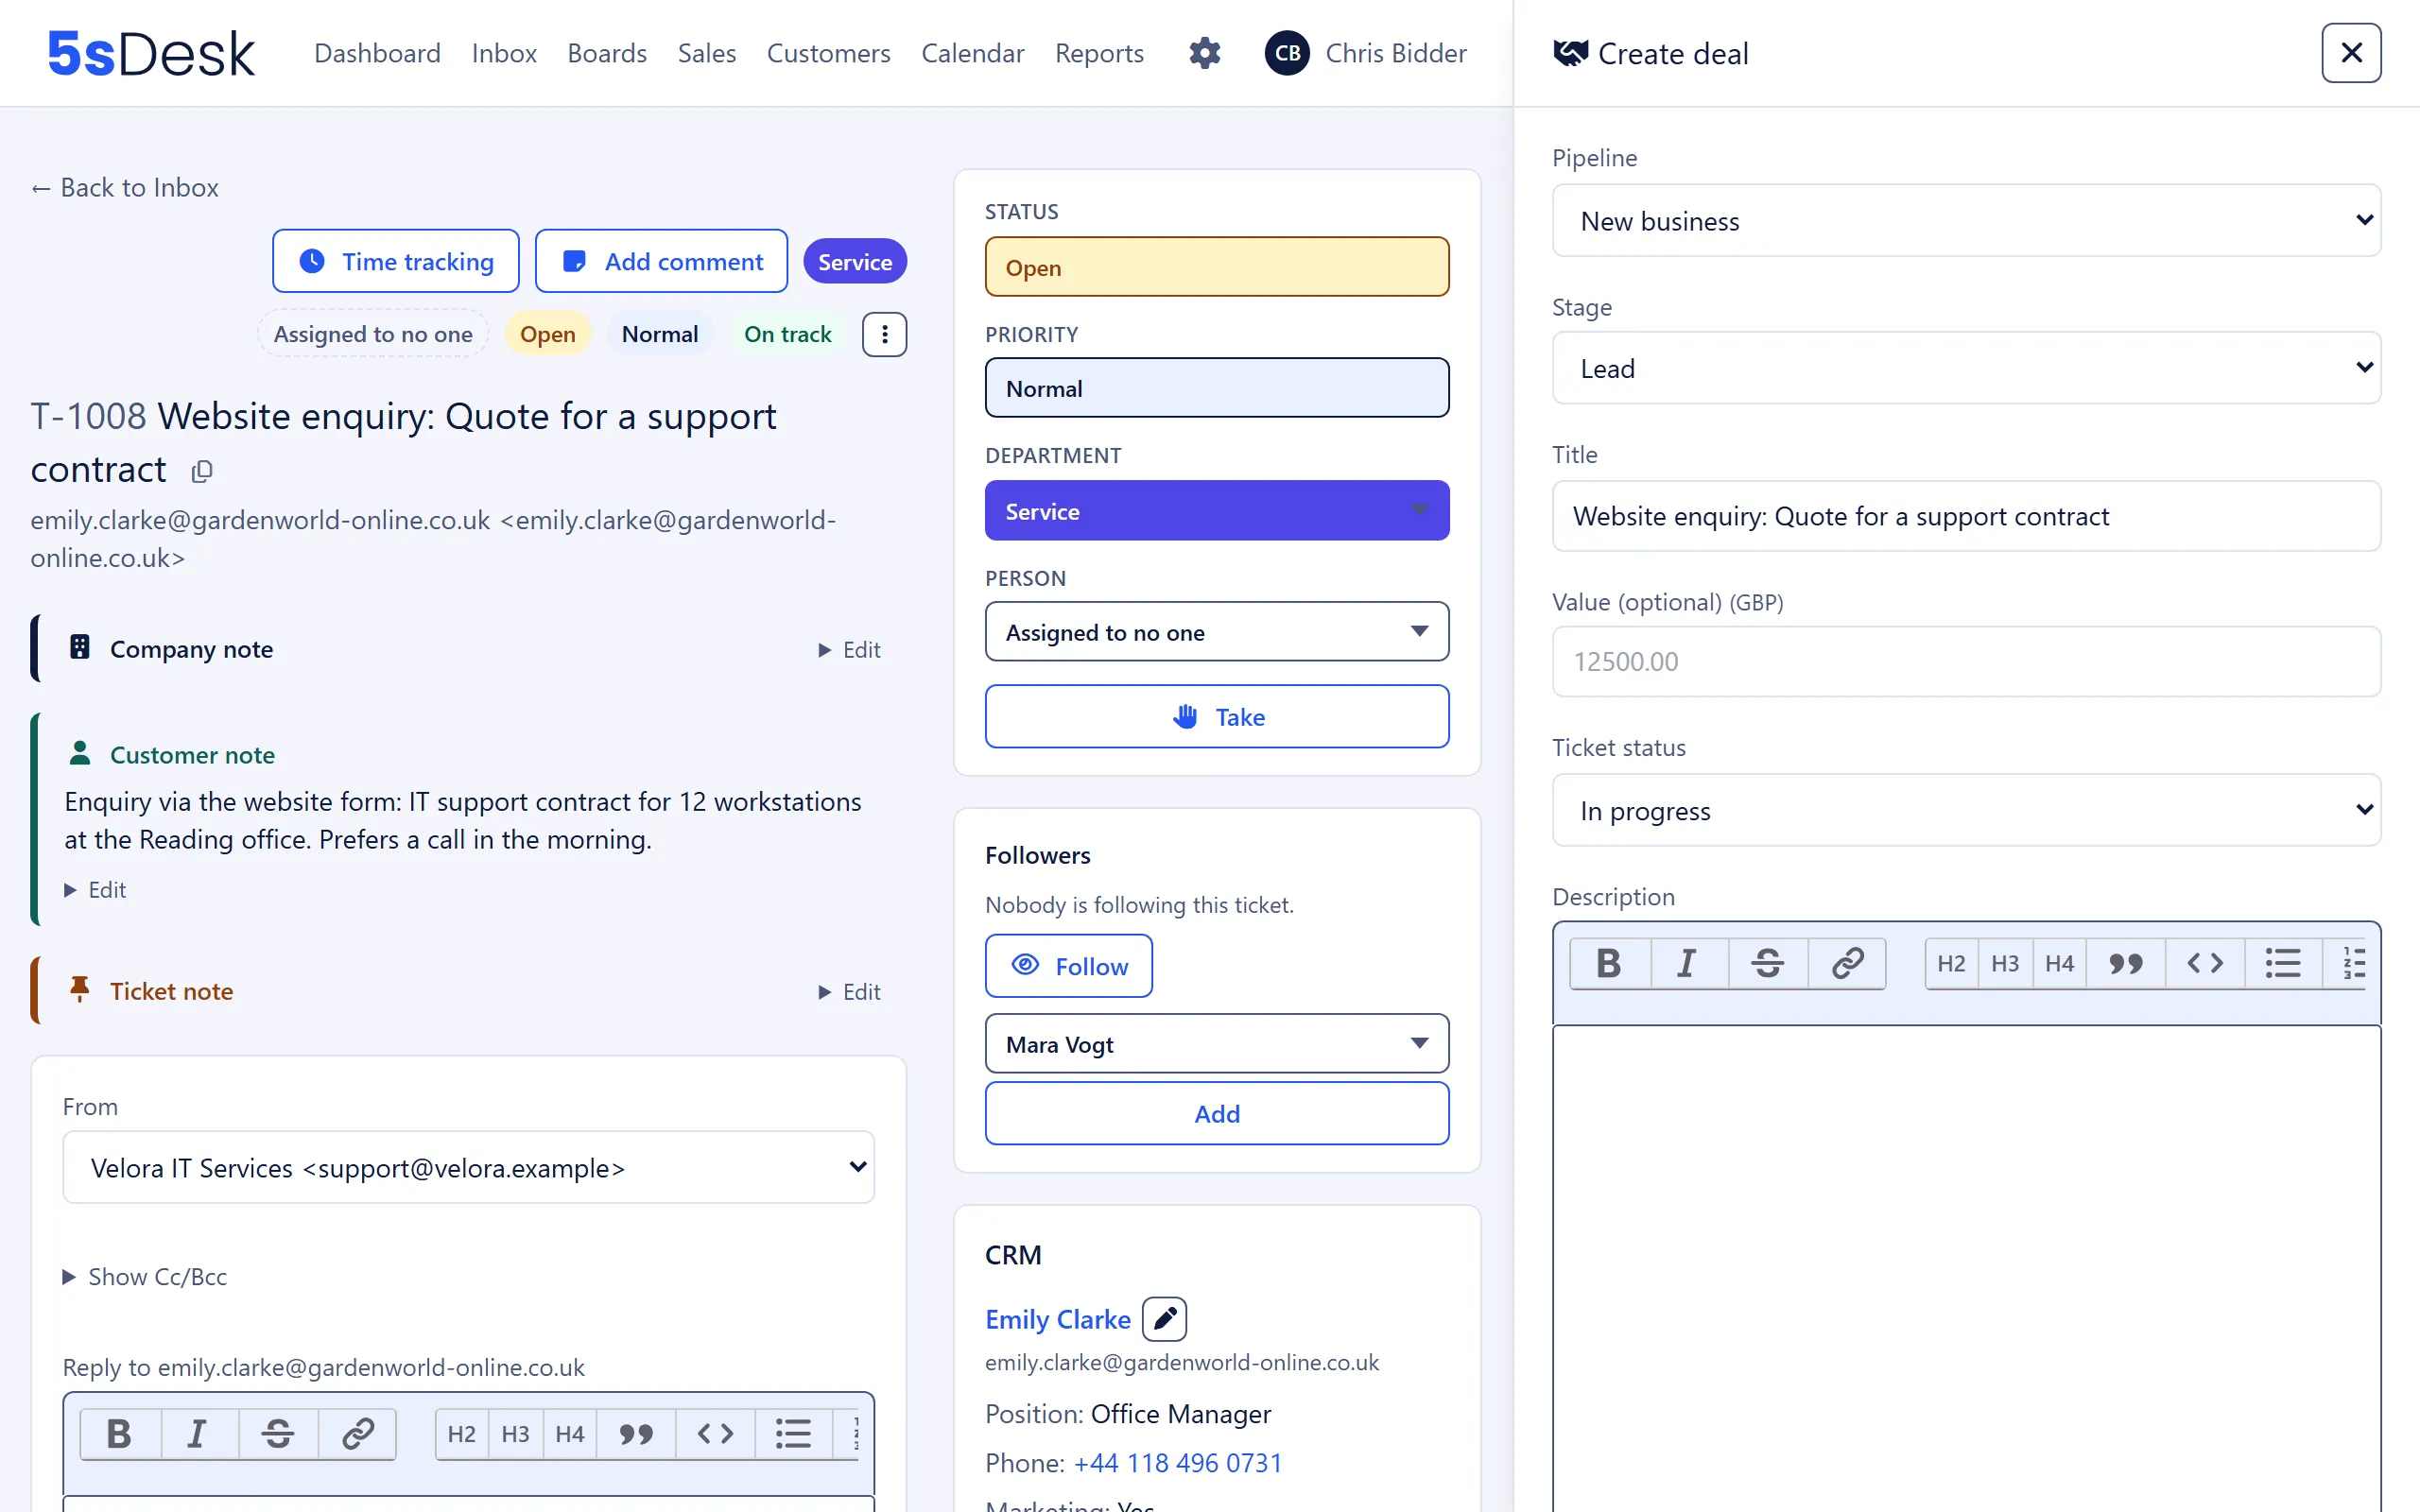Viewport: 2420px width, 1512px height.
Task: Expand Edit for Ticket note
Action: (849, 992)
